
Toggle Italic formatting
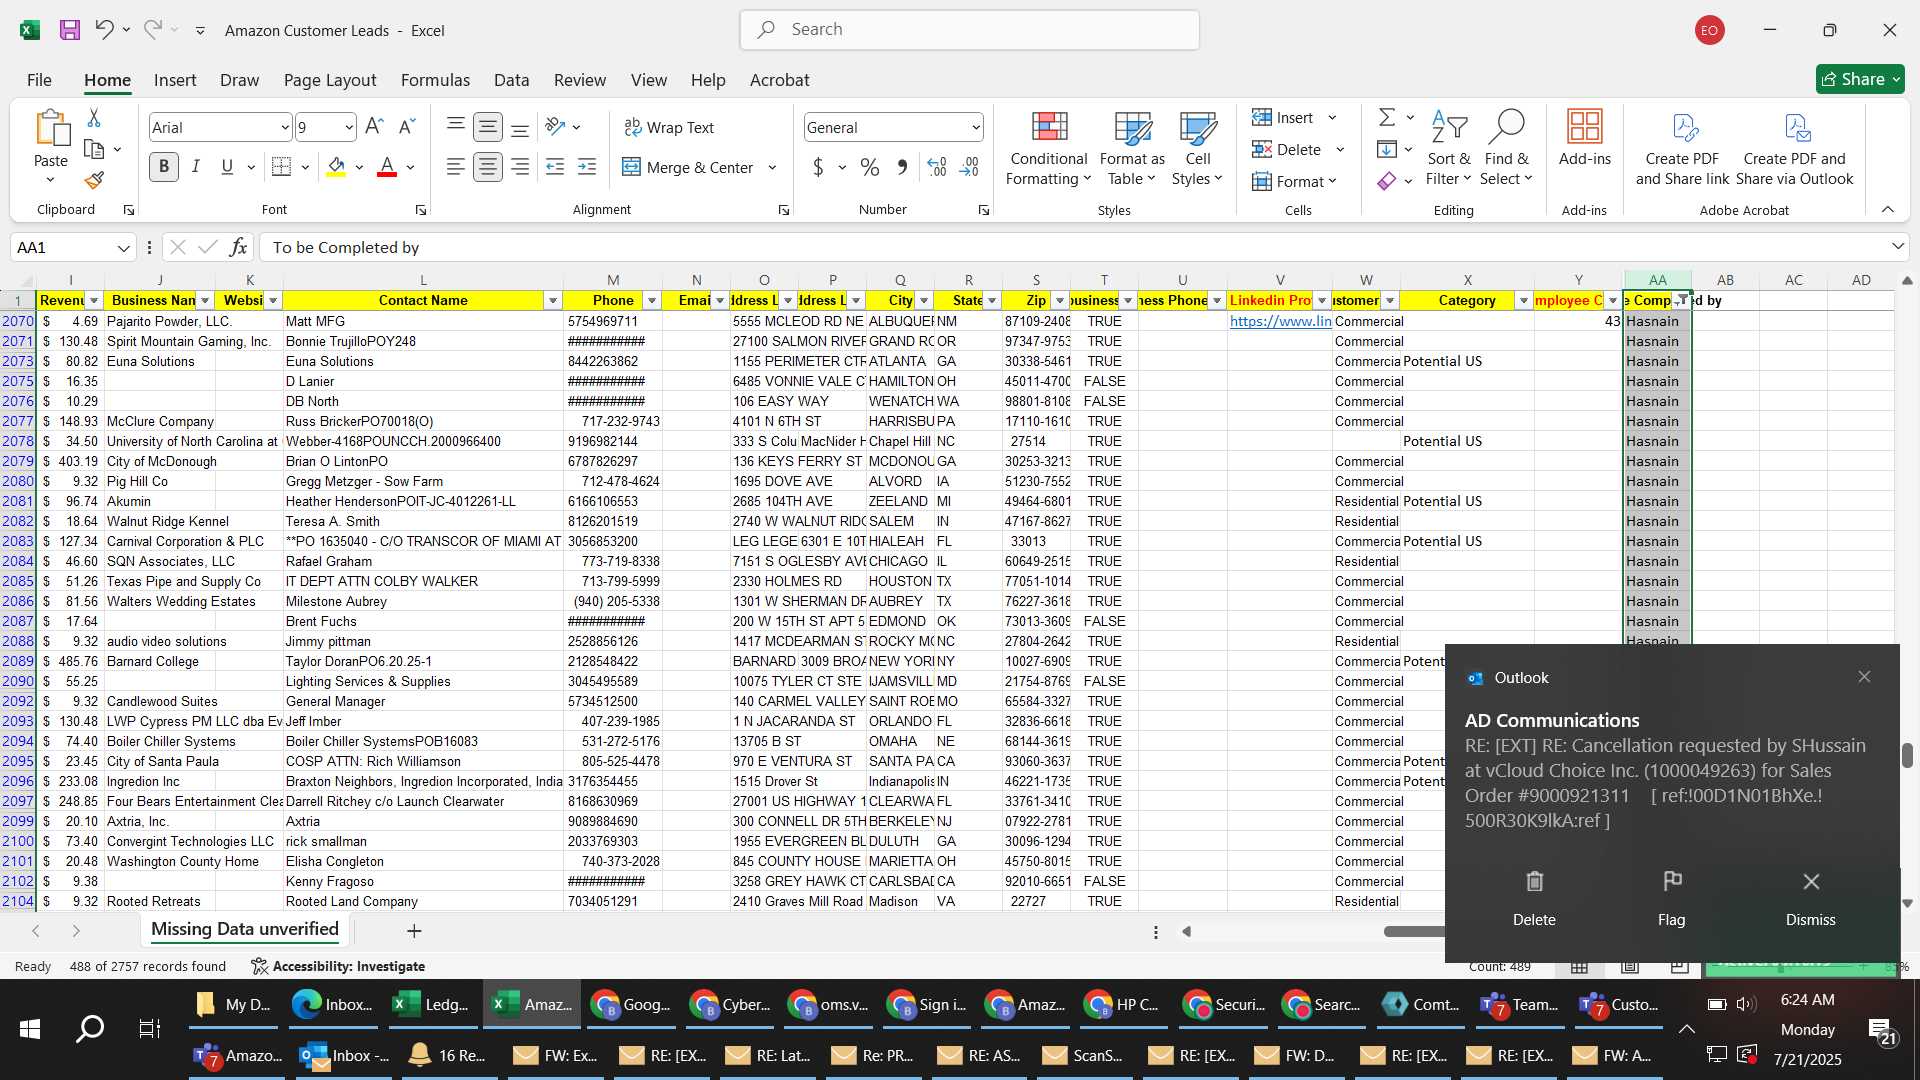(196, 167)
